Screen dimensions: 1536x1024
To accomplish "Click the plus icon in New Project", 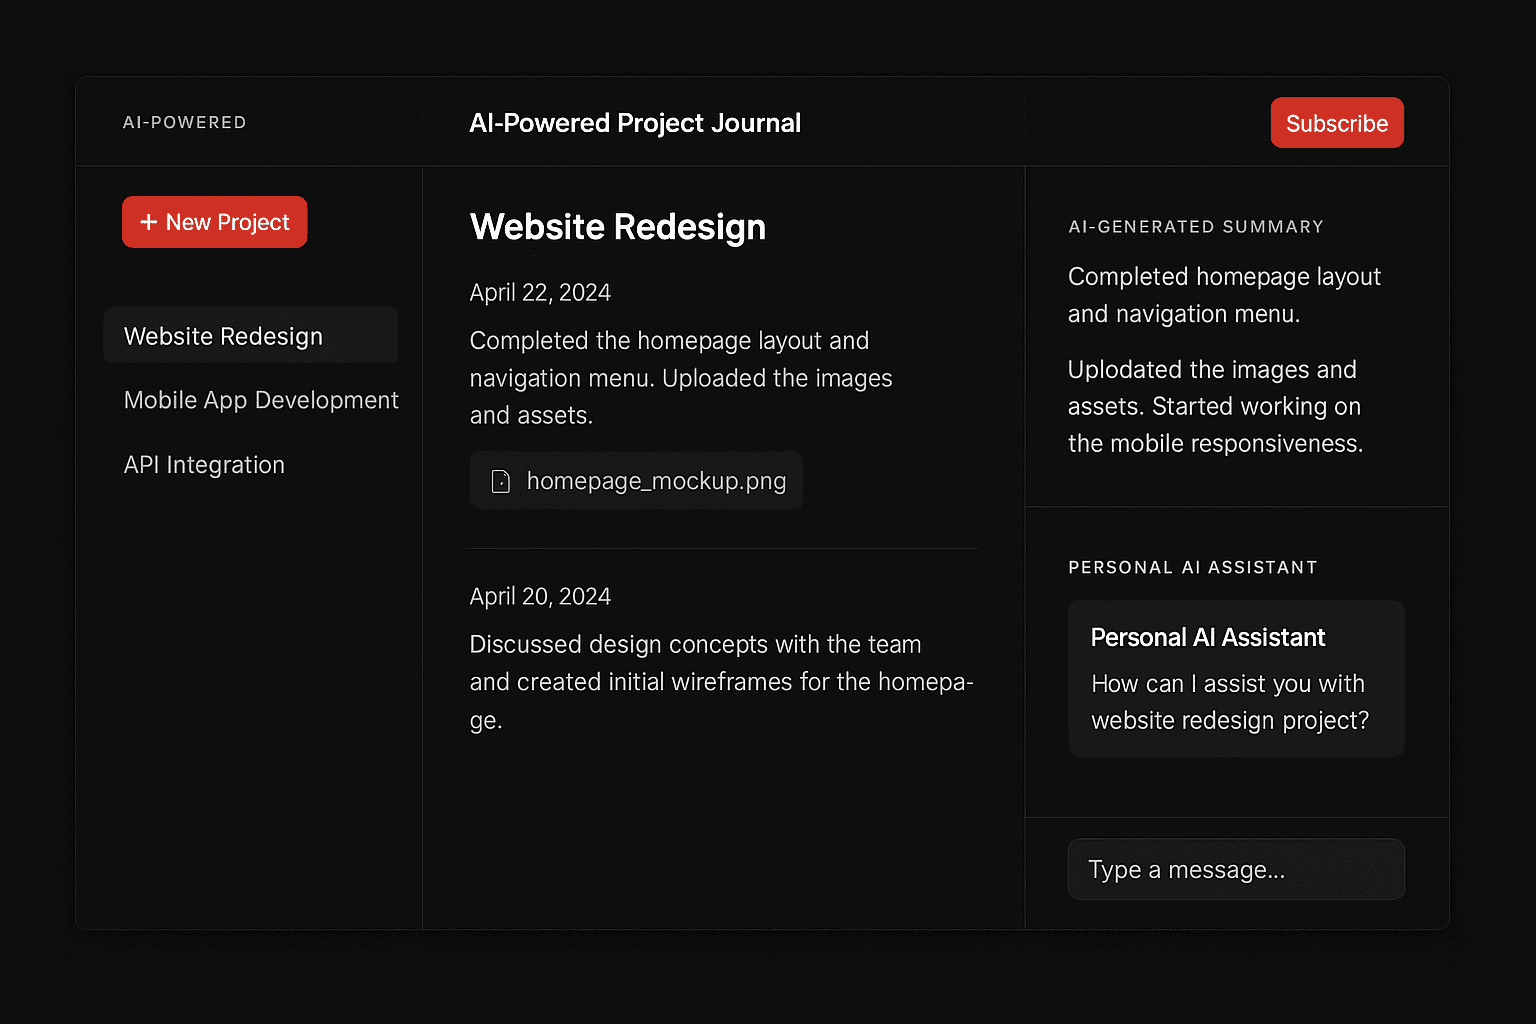I will point(149,222).
